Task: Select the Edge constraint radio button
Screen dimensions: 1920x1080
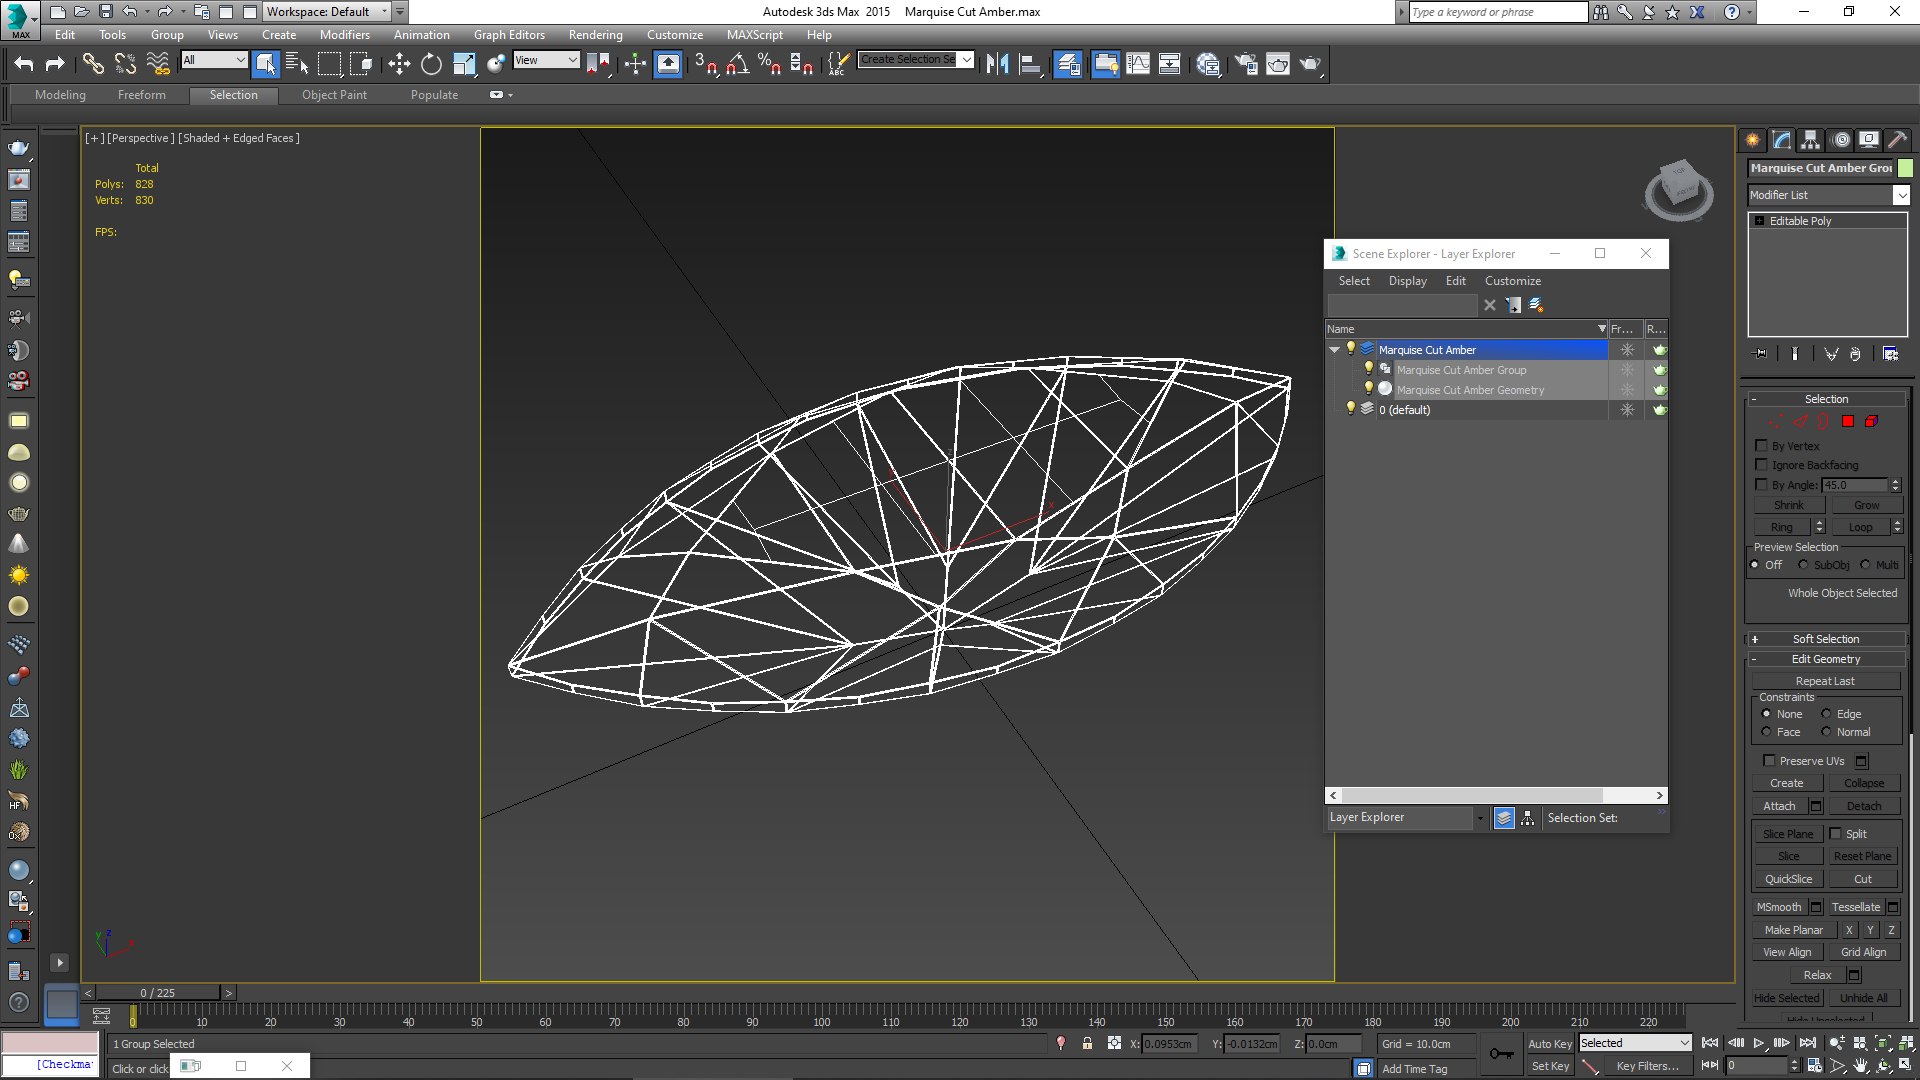Action: [x=1826, y=714]
